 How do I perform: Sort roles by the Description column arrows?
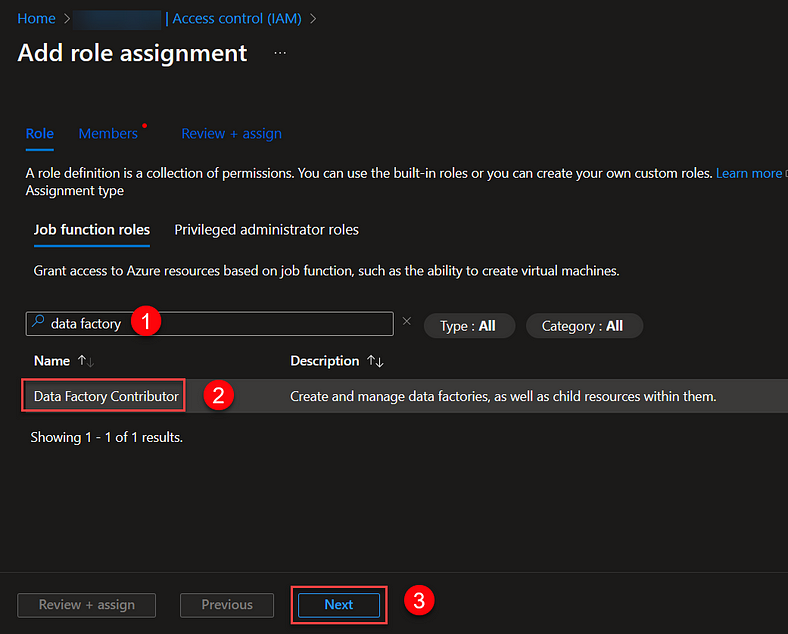[375, 361]
